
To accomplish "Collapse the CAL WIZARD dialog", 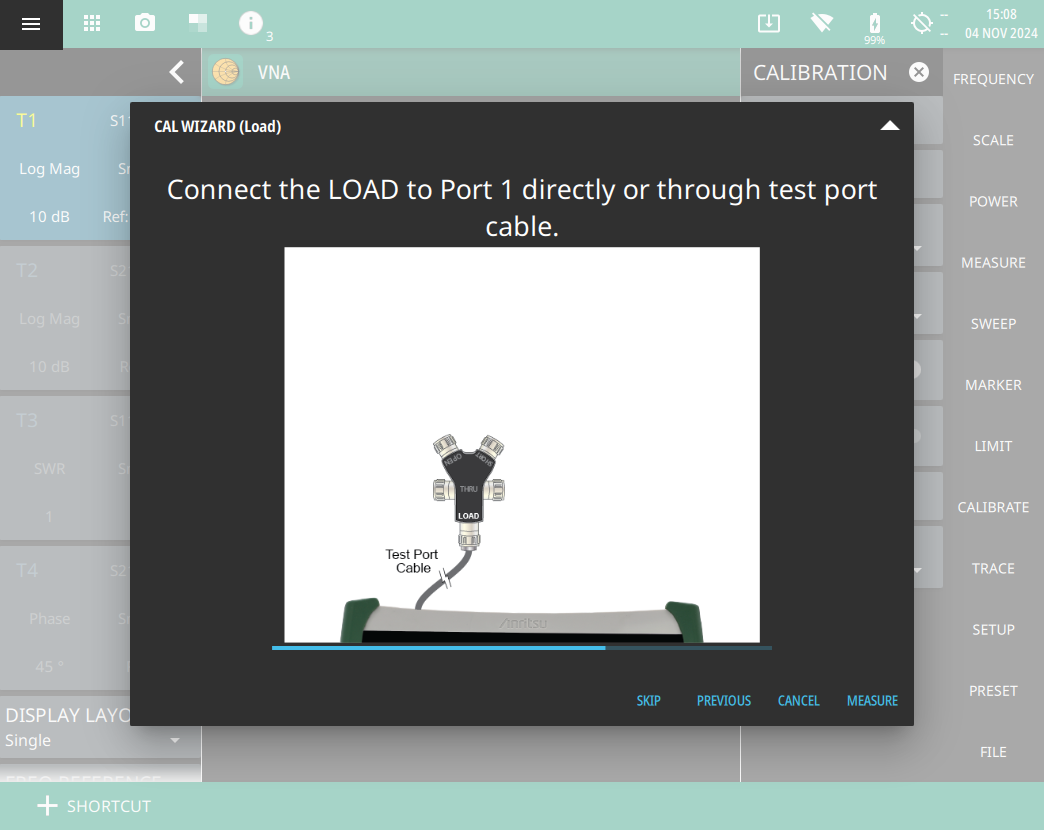I will click(889, 126).
